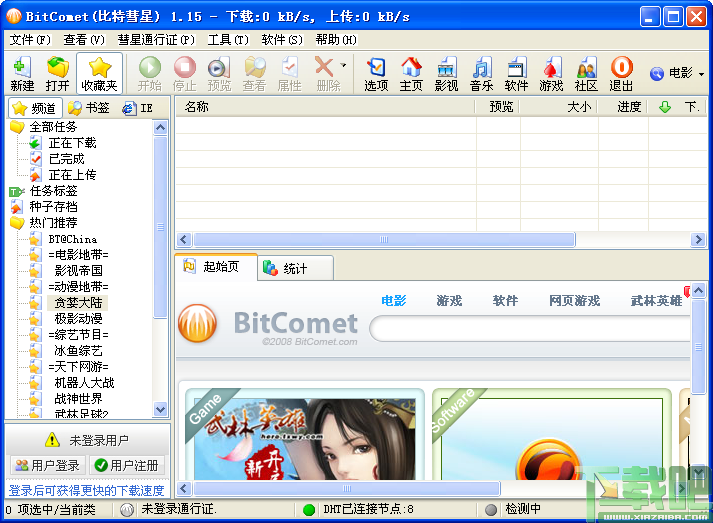Click the 游戏 category link on start page
The height and width of the screenshot is (523, 713).
(x=449, y=301)
